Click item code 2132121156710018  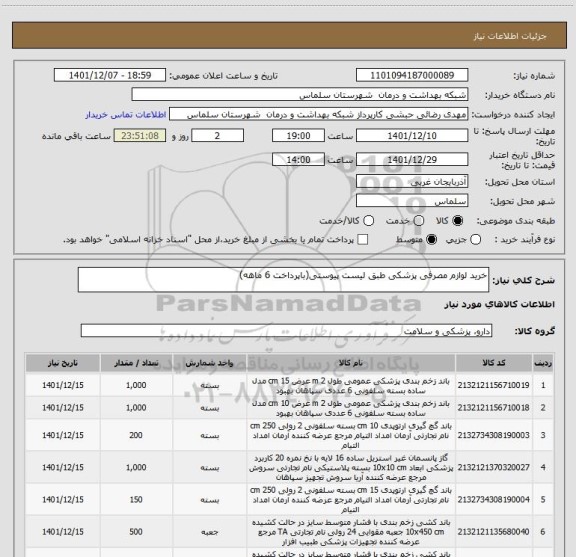click(x=493, y=407)
